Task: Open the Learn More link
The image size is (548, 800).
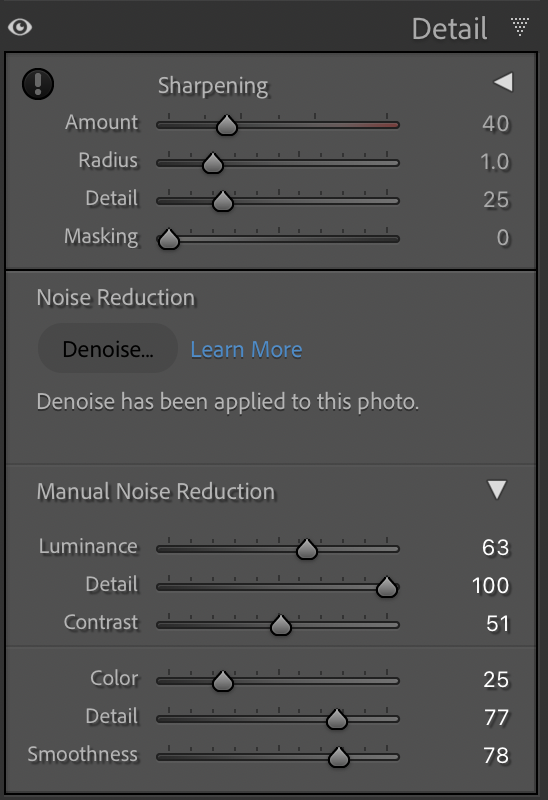Action: [x=246, y=349]
